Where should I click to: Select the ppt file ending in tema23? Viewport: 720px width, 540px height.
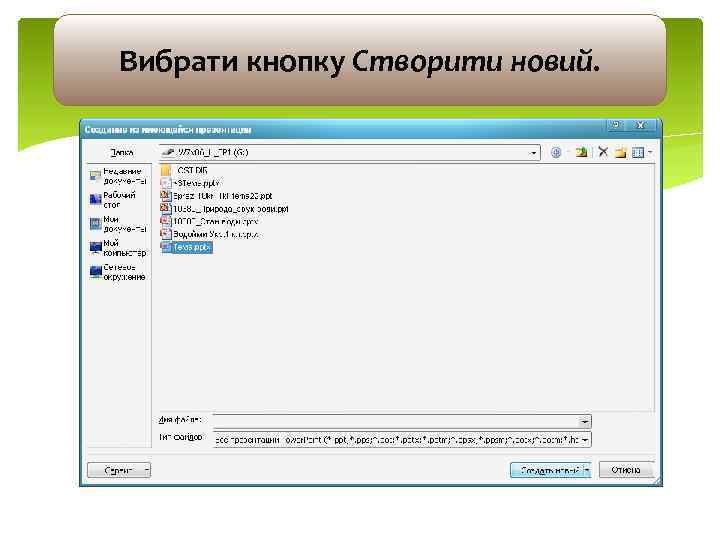(216, 196)
